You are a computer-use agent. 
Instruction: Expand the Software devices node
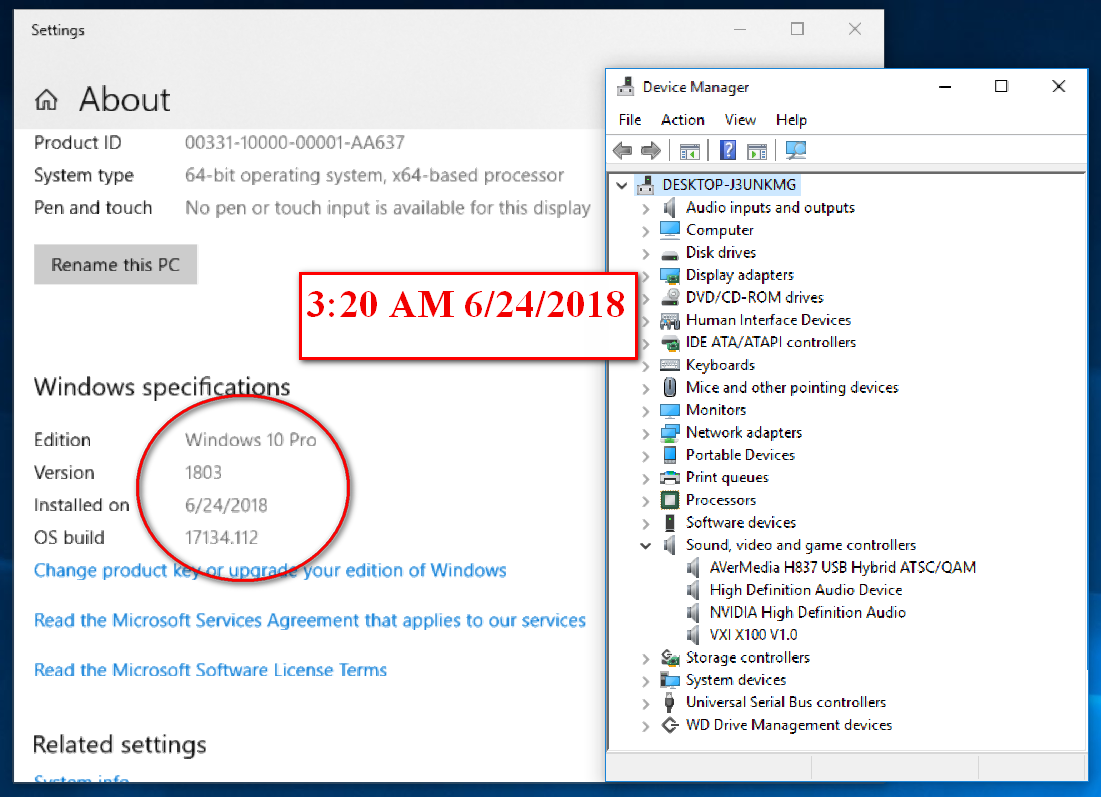645,523
